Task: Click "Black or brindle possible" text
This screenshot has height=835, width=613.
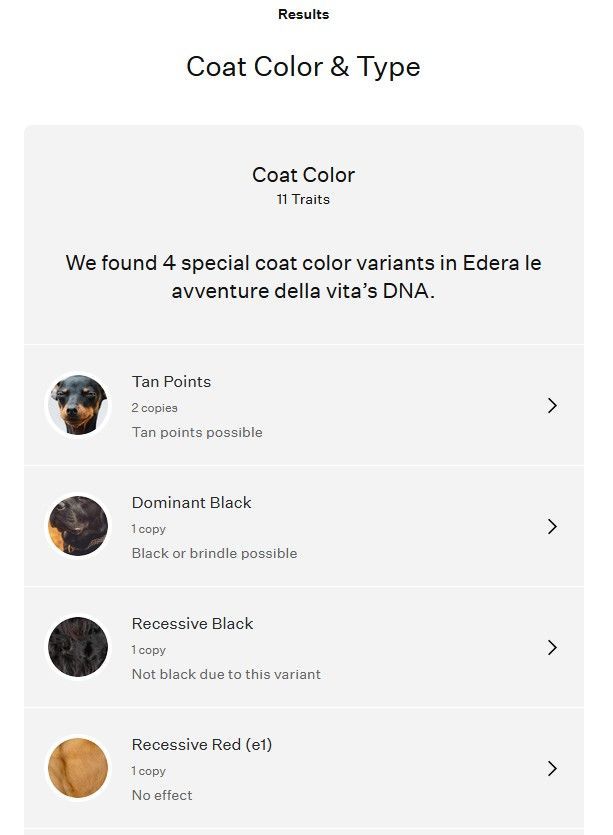Action: coord(214,553)
